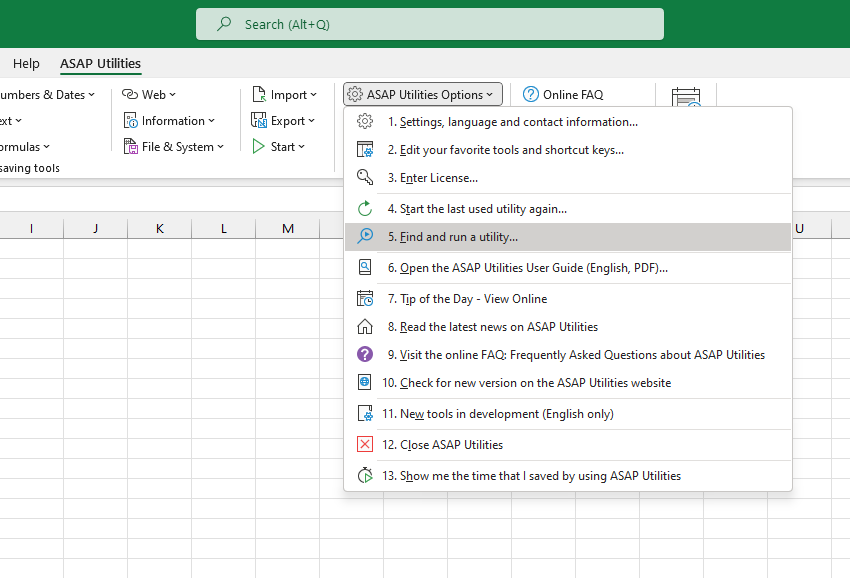Click the favorite tools table icon in menu
The height and width of the screenshot is (578, 850).
[365, 149]
